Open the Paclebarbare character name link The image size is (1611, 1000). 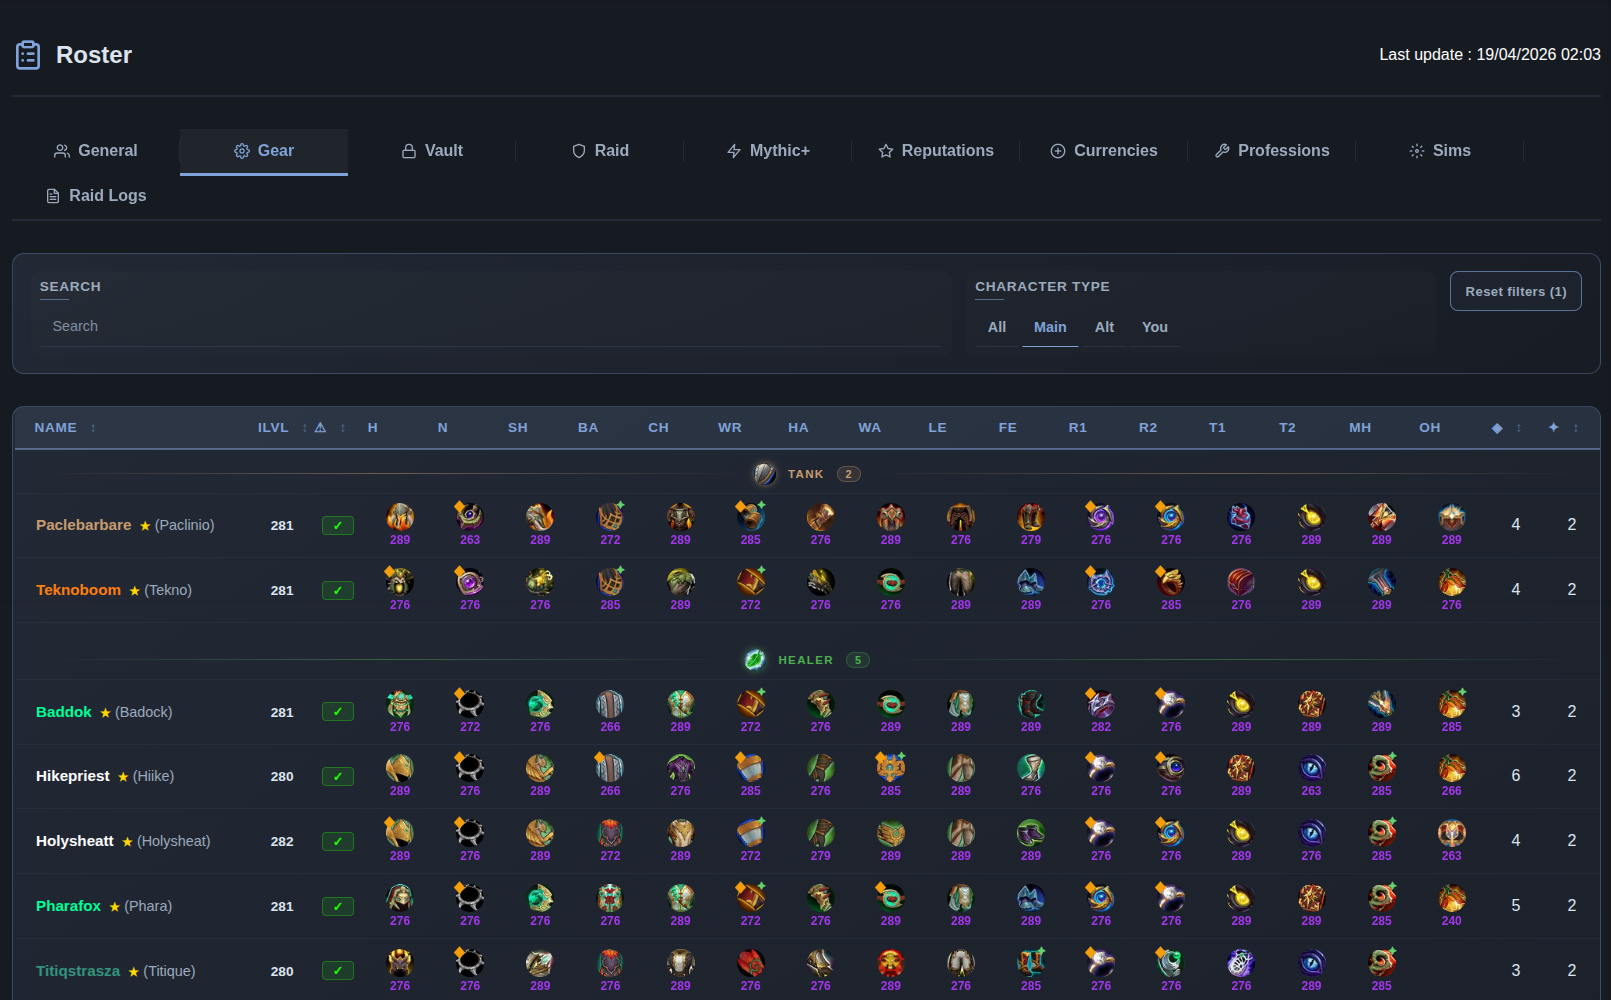point(84,525)
